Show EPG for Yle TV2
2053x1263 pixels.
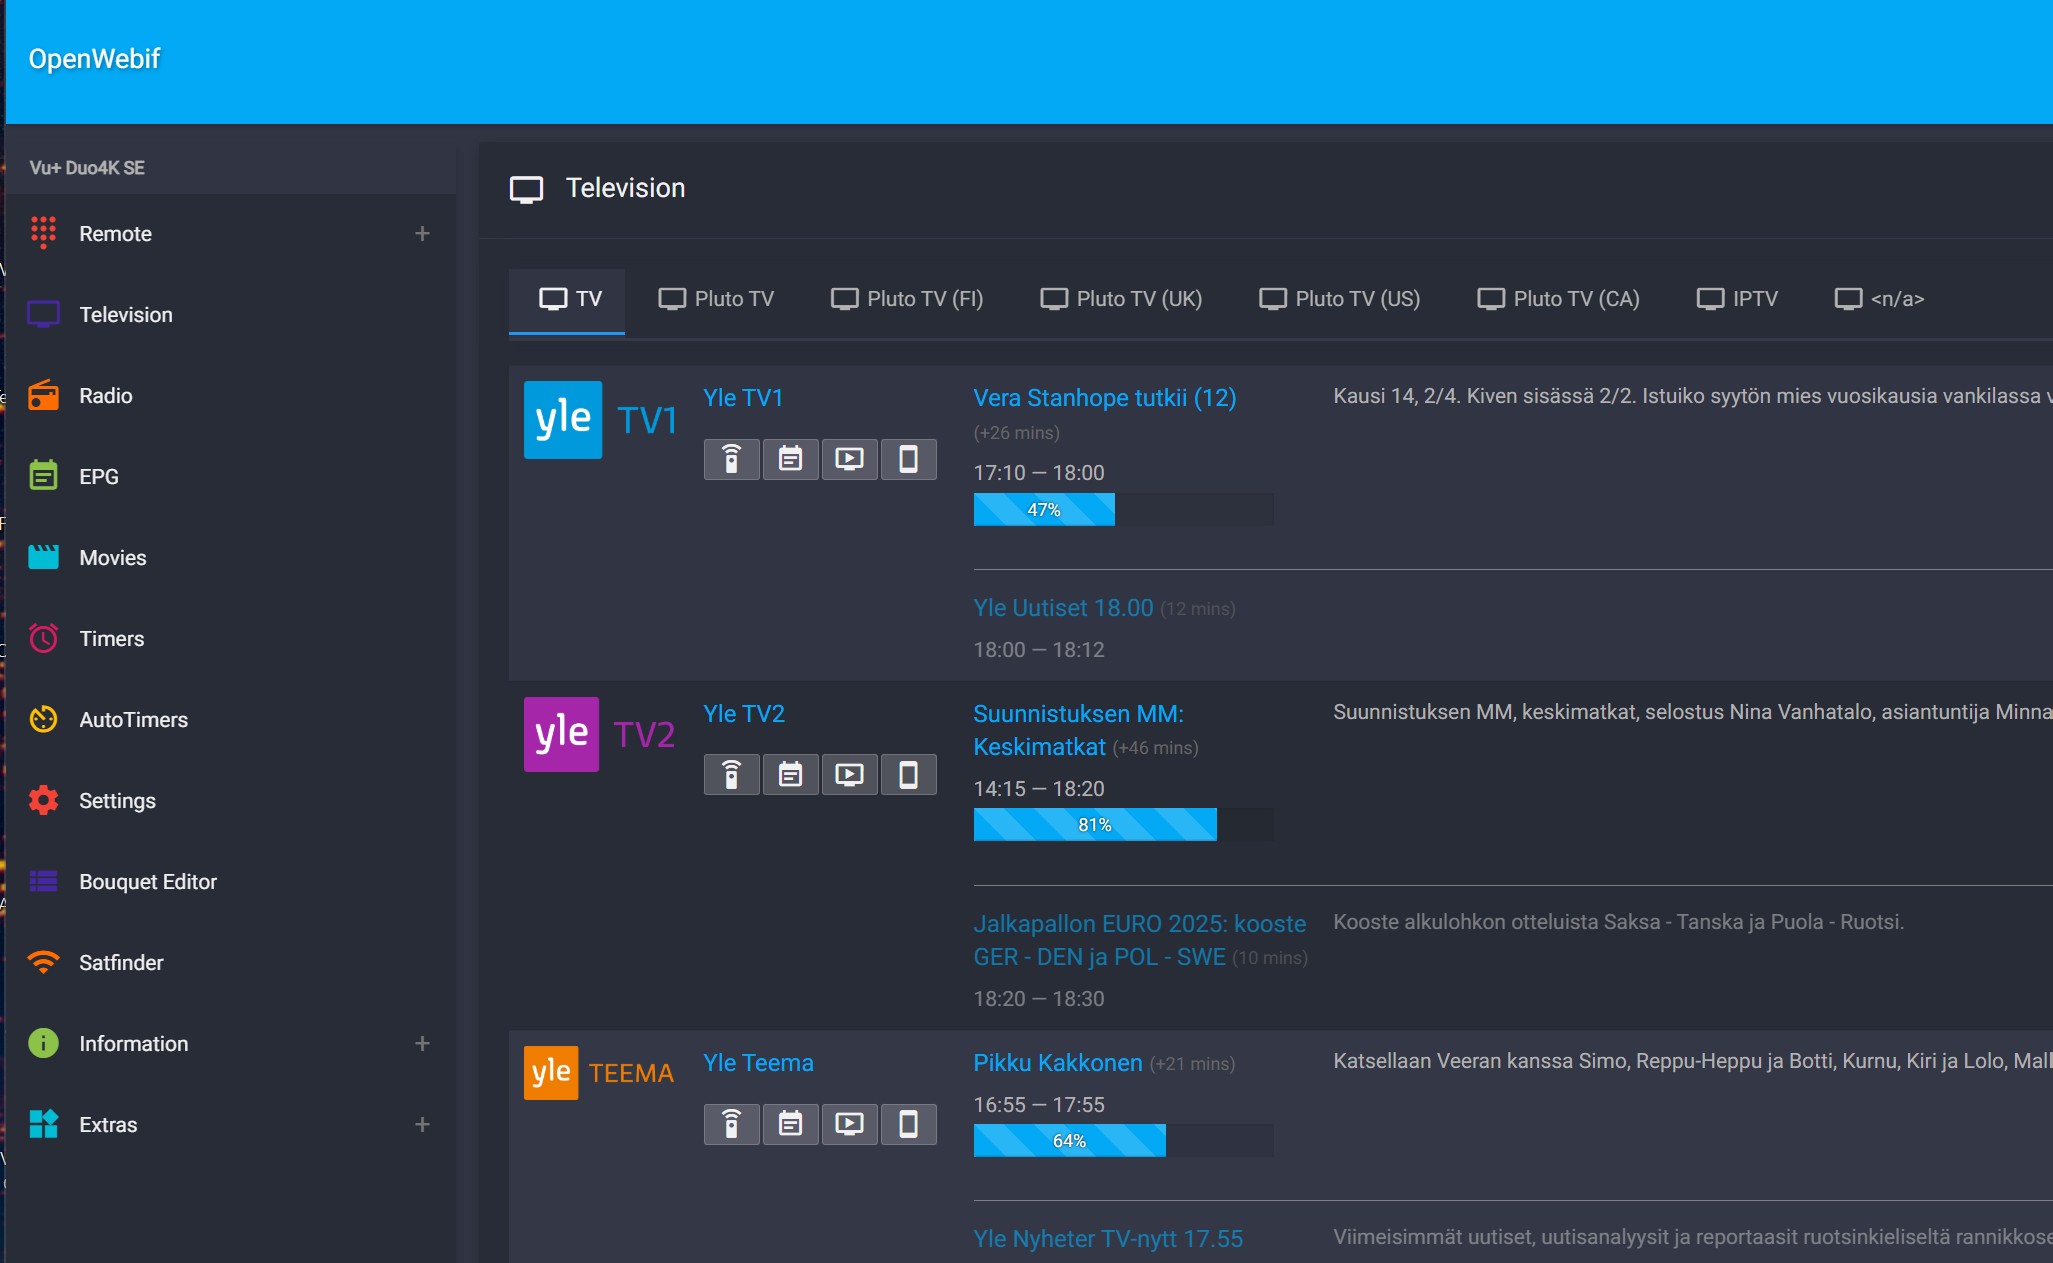791,775
